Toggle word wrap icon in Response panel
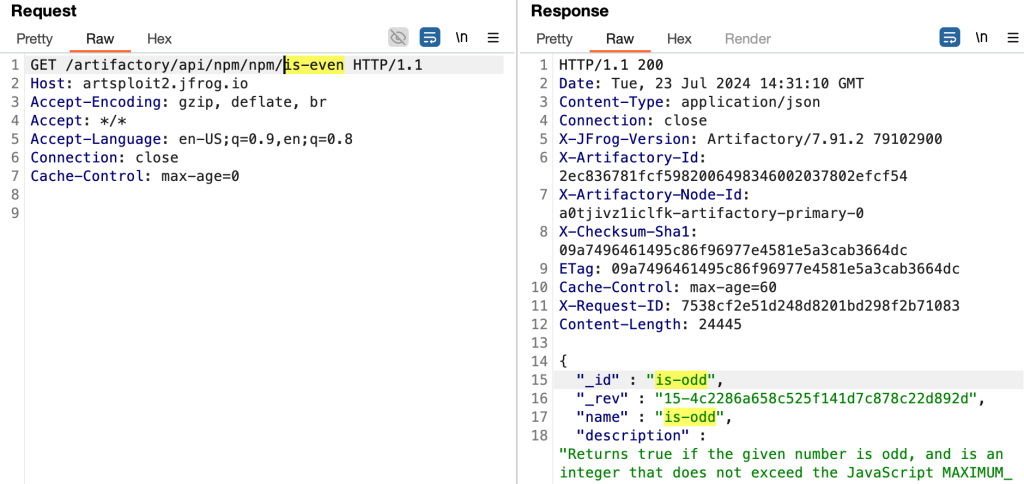1024x484 pixels. pyautogui.click(x=950, y=38)
